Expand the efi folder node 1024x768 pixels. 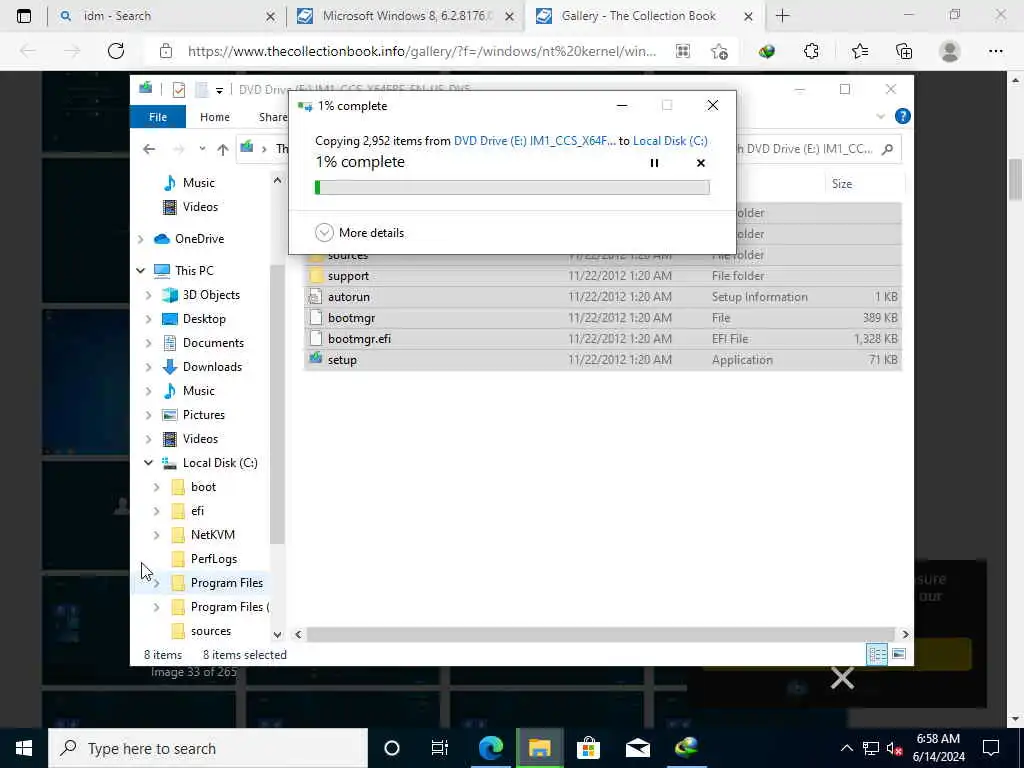click(156, 511)
